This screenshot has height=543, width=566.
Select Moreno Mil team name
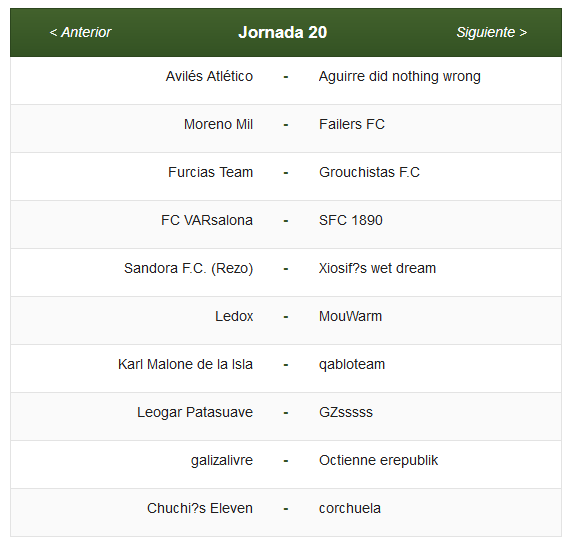[218, 124]
